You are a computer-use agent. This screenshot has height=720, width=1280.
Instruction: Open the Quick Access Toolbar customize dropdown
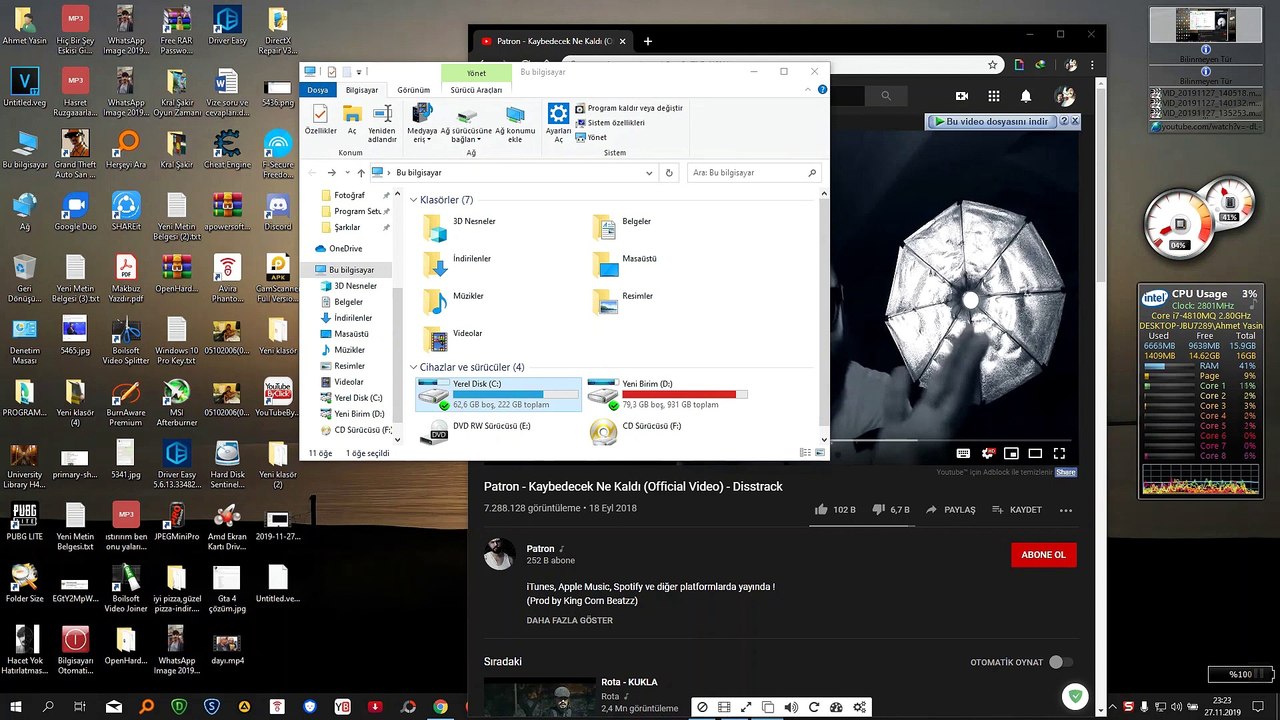click(359, 72)
